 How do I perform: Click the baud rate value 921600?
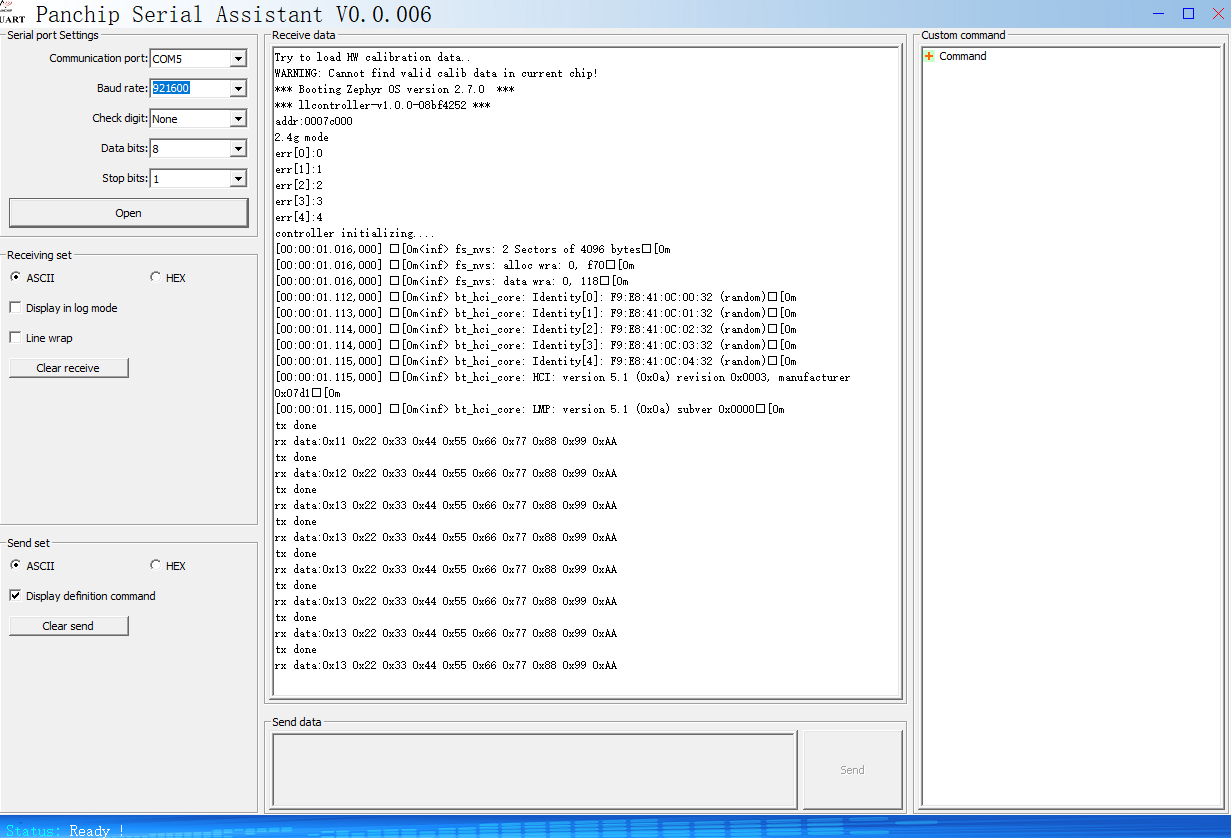(x=171, y=88)
